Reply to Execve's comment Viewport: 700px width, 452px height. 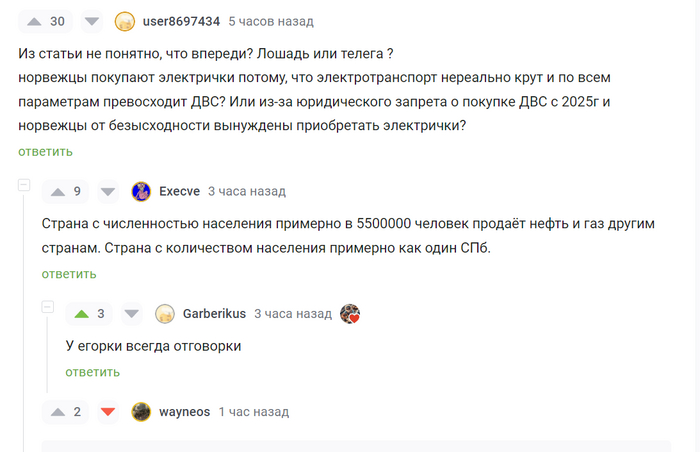[x=69, y=274]
